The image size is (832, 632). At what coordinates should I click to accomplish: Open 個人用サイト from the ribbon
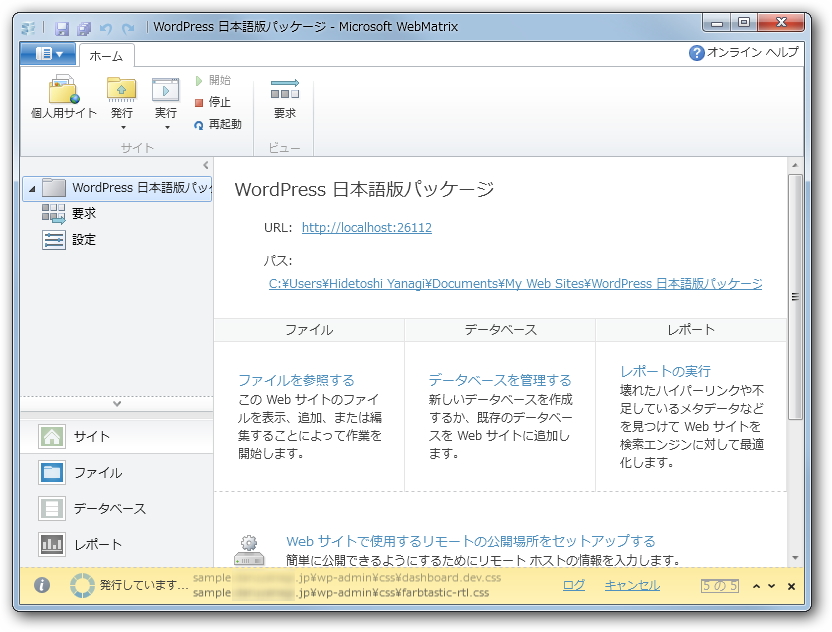(x=62, y=97)
